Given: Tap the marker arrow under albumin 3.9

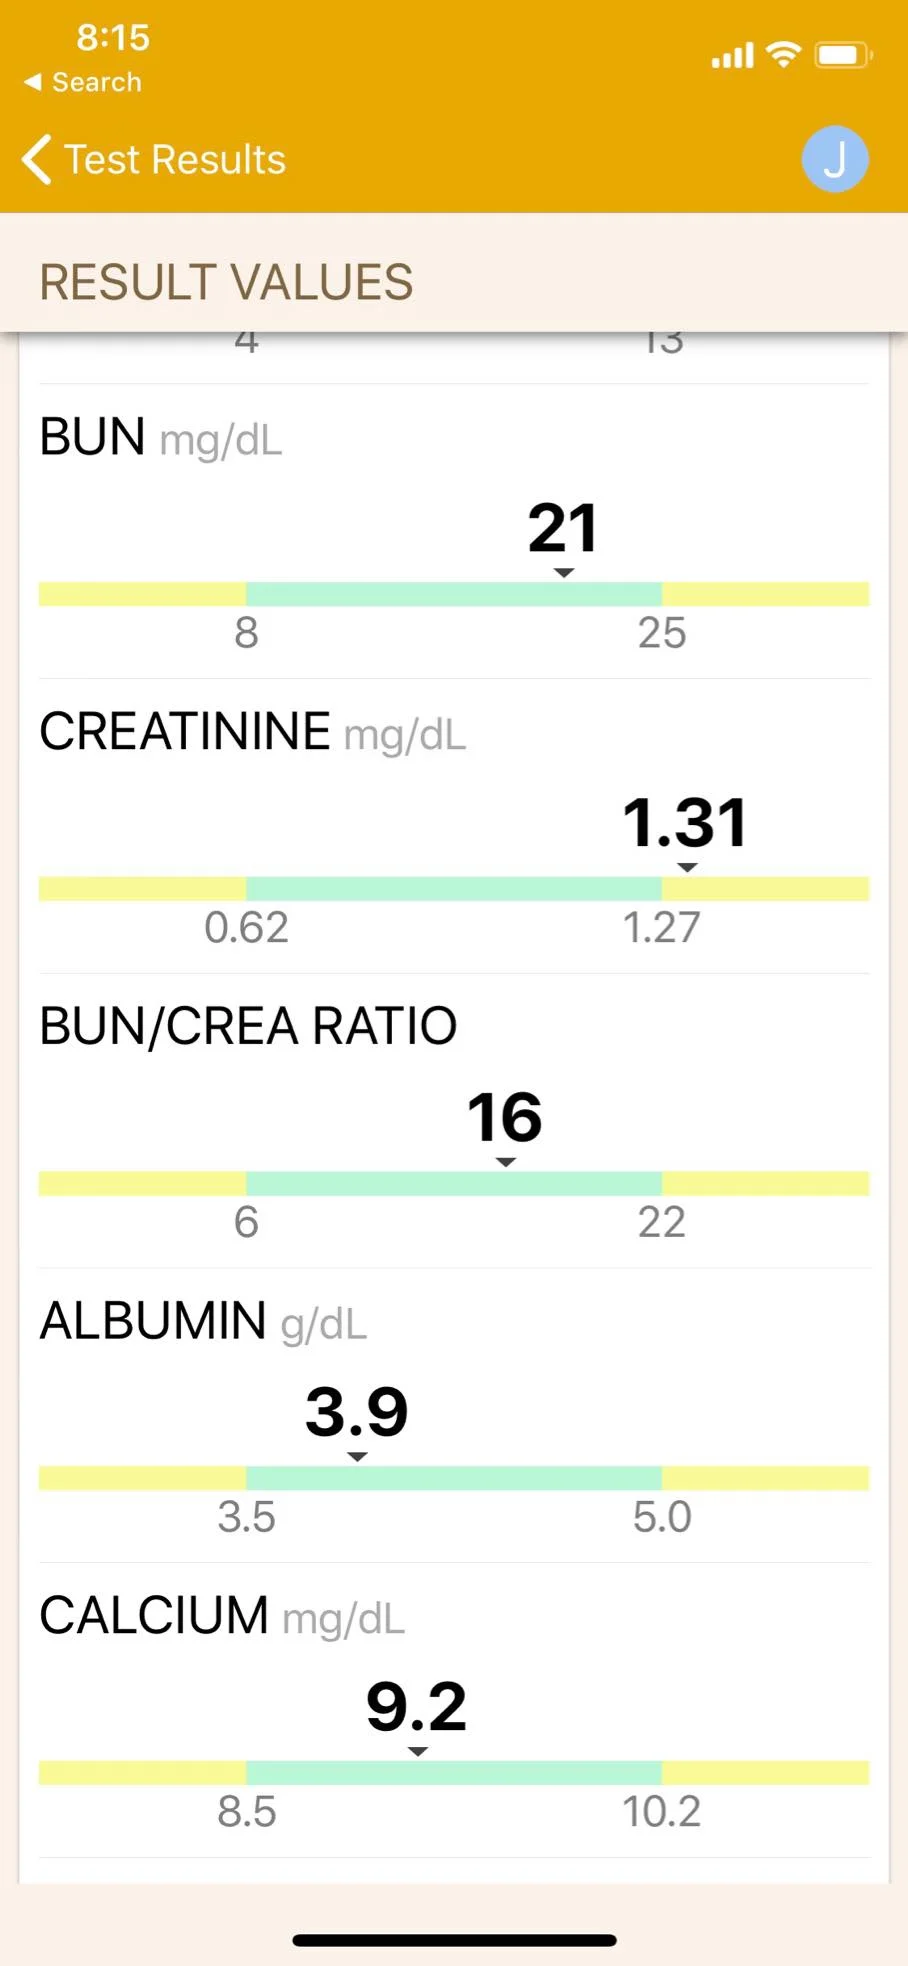Looking at the screenshot, I should pyautogui.click(x=357, y=1457).
